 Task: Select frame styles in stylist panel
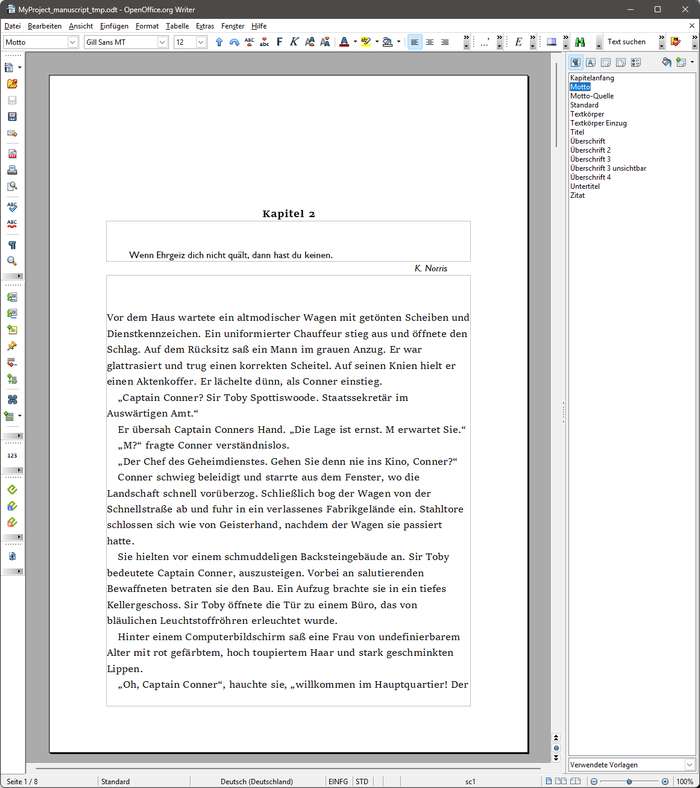click(606, 62)
